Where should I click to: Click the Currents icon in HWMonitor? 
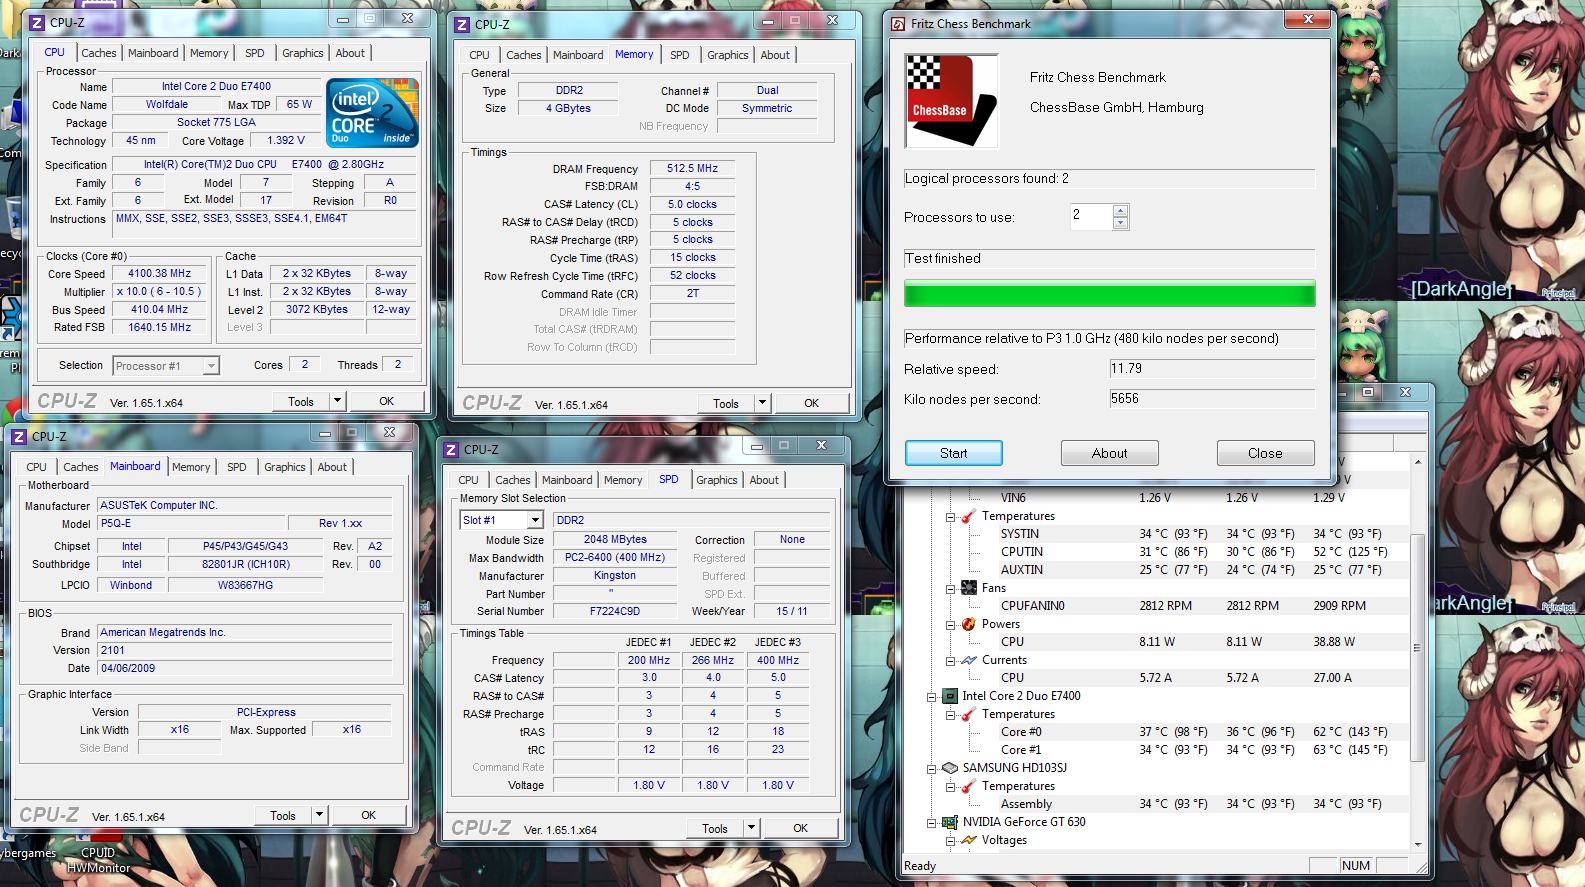968,660
